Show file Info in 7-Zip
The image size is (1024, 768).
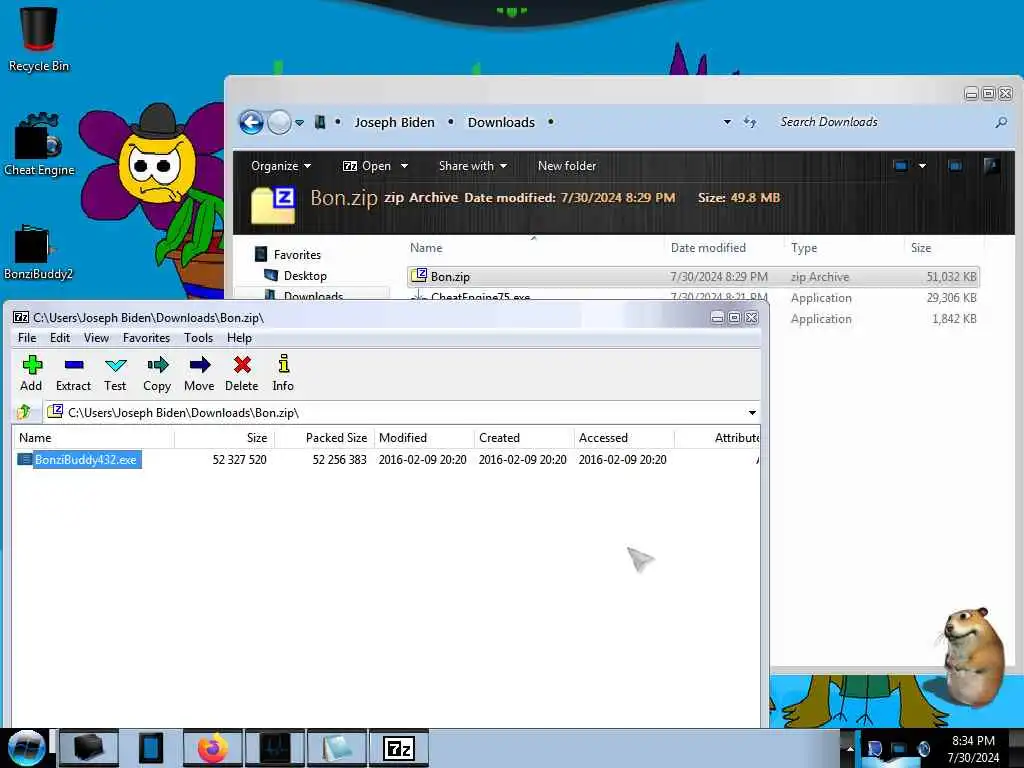pyautogui.click(x=283, y=373)
